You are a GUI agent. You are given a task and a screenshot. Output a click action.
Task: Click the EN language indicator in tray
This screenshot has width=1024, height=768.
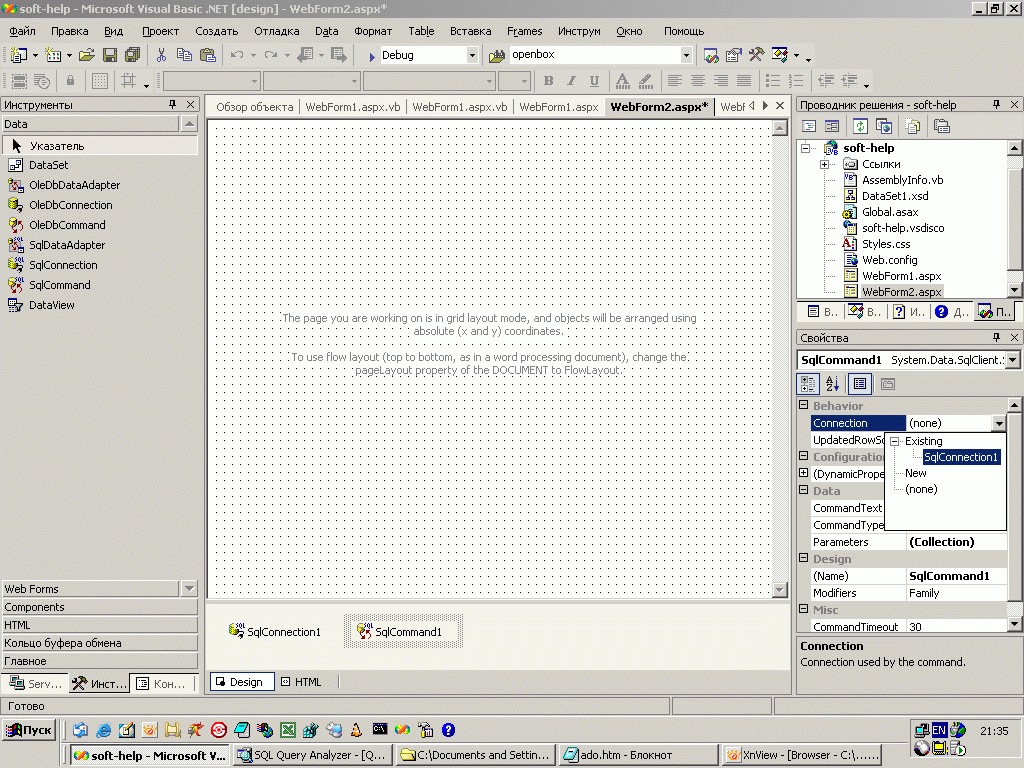point(939,730)
